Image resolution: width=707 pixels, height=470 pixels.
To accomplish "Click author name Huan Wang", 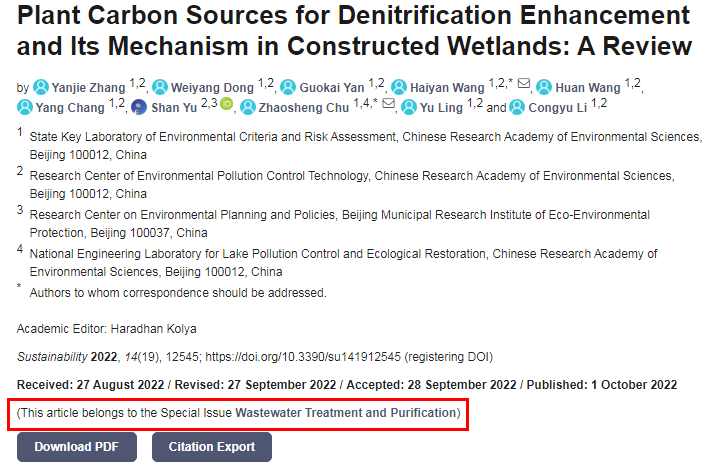I will [x=590, y=88].
